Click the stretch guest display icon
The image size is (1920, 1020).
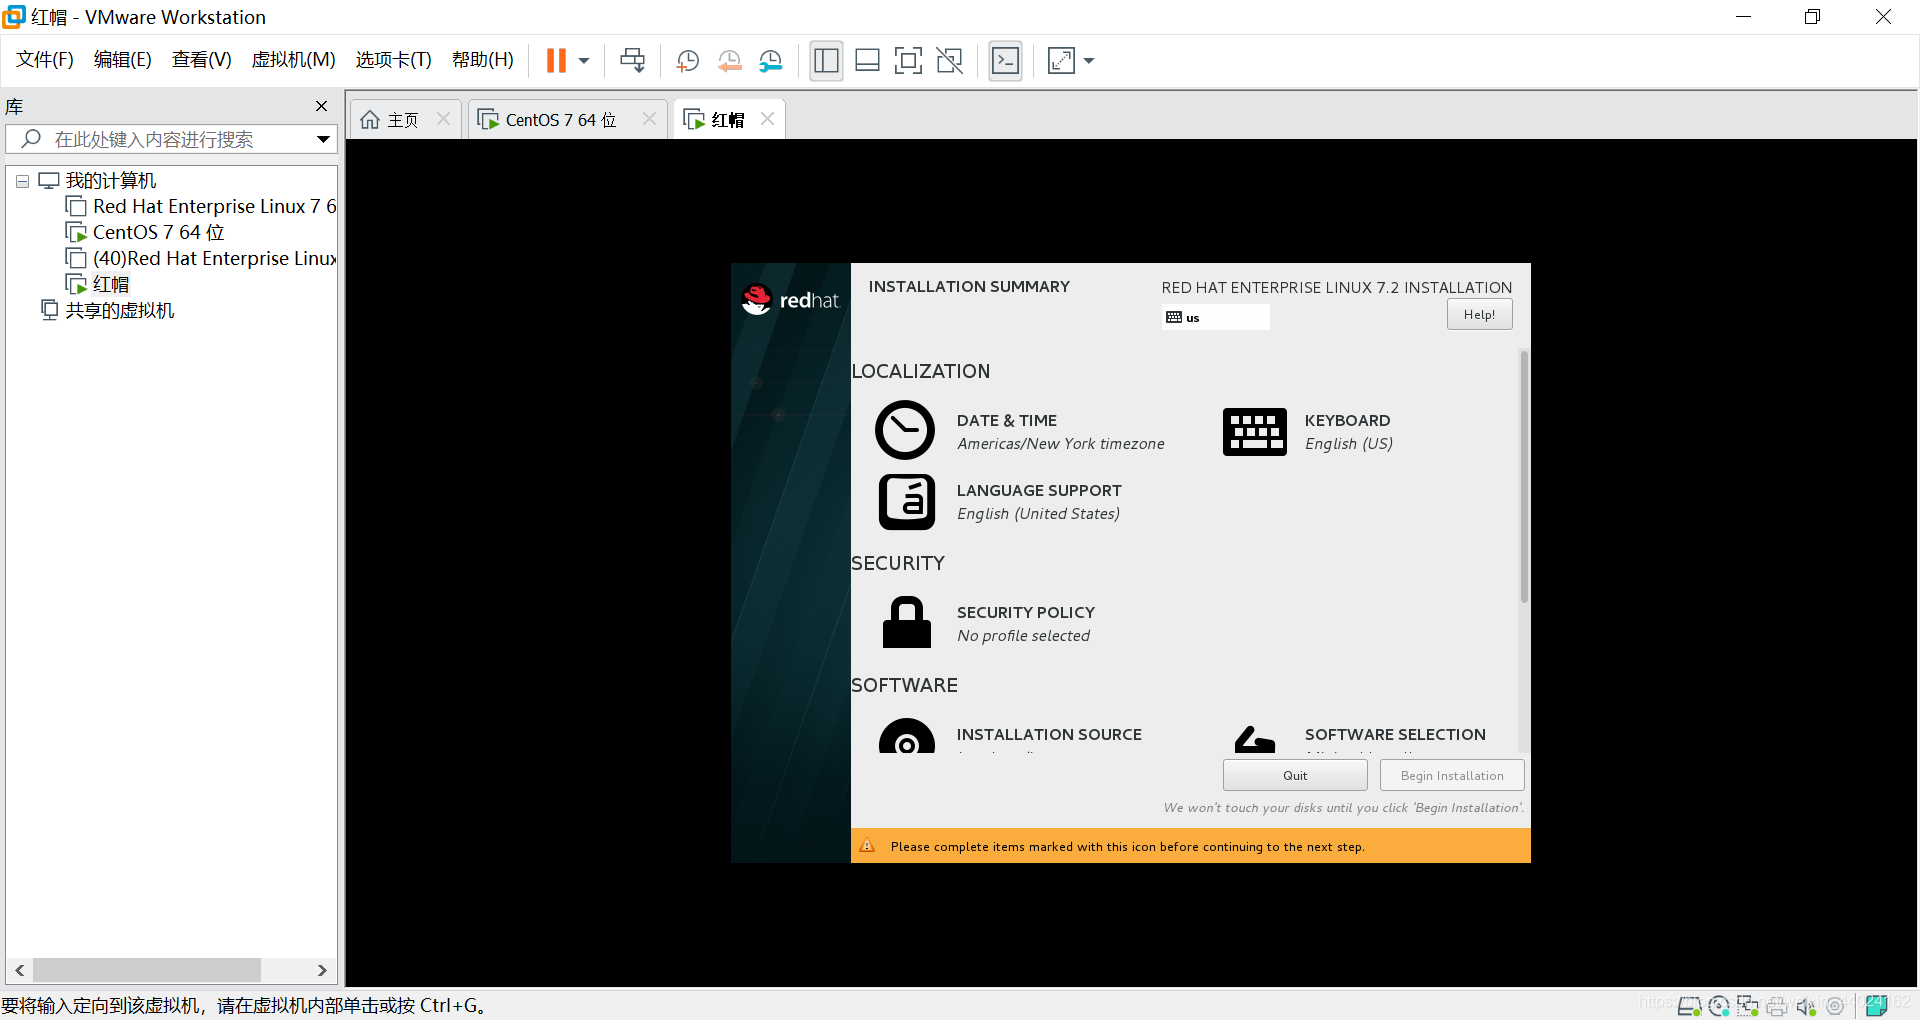click(1061, 61)
